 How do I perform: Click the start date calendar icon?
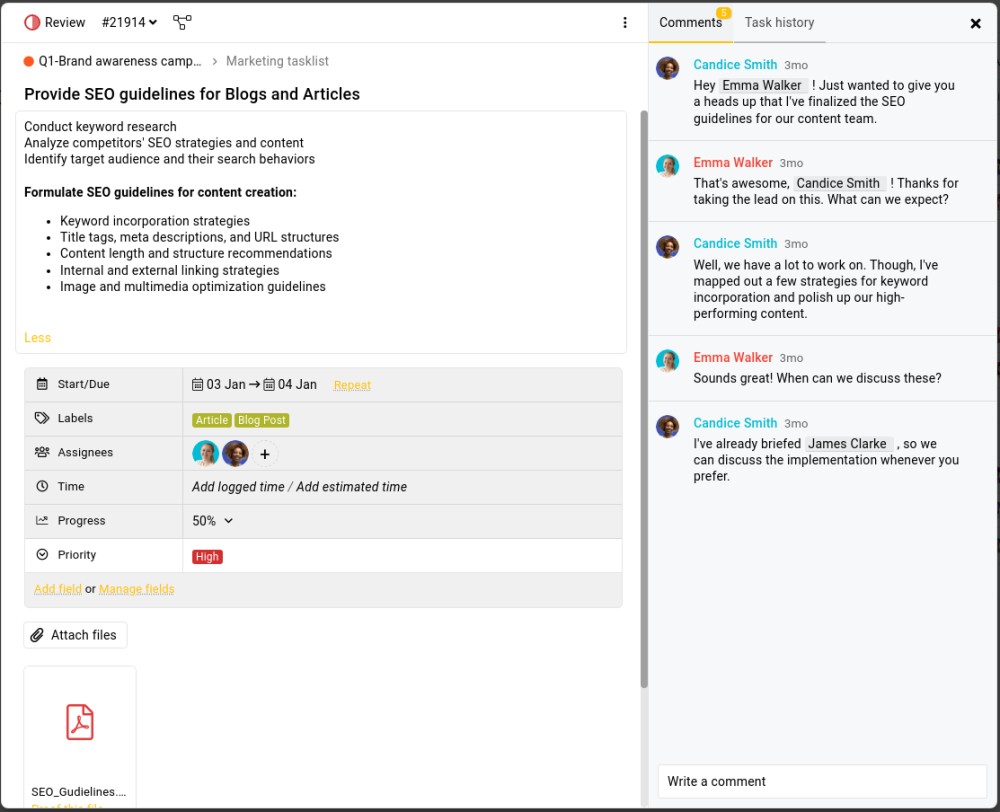198,385
